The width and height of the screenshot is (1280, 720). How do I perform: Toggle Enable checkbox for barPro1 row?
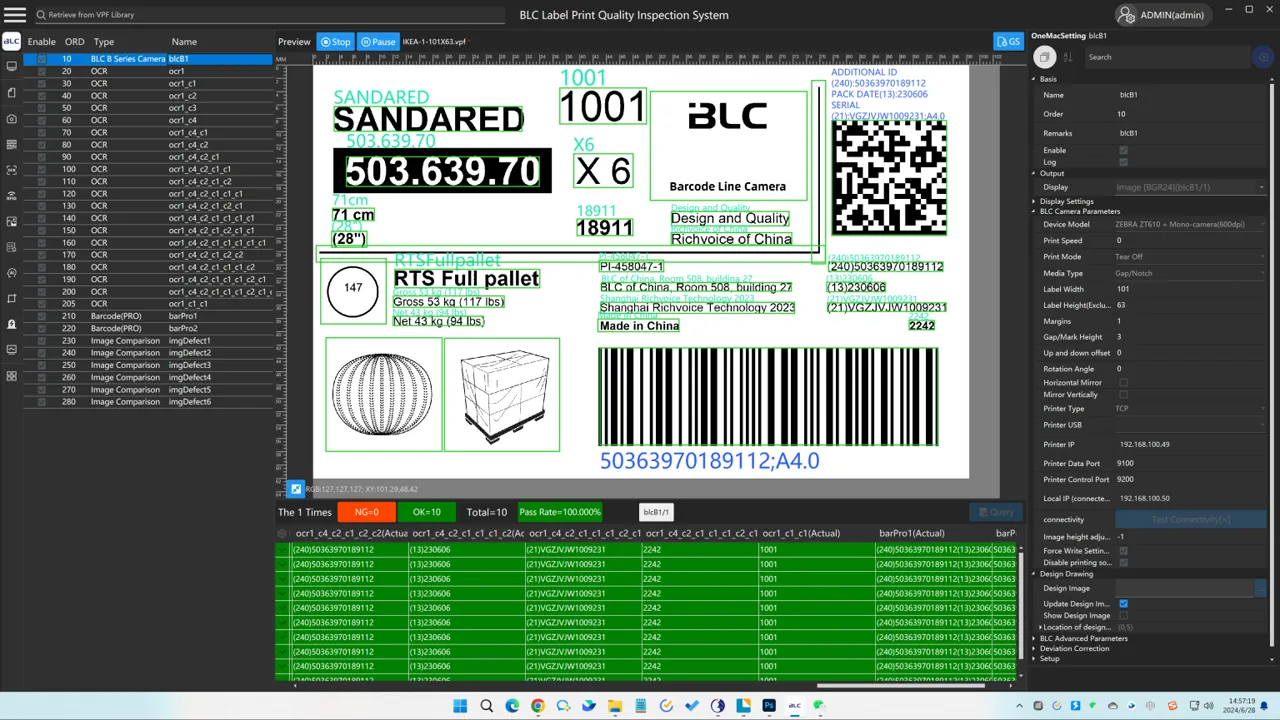[x=41, y=316]
